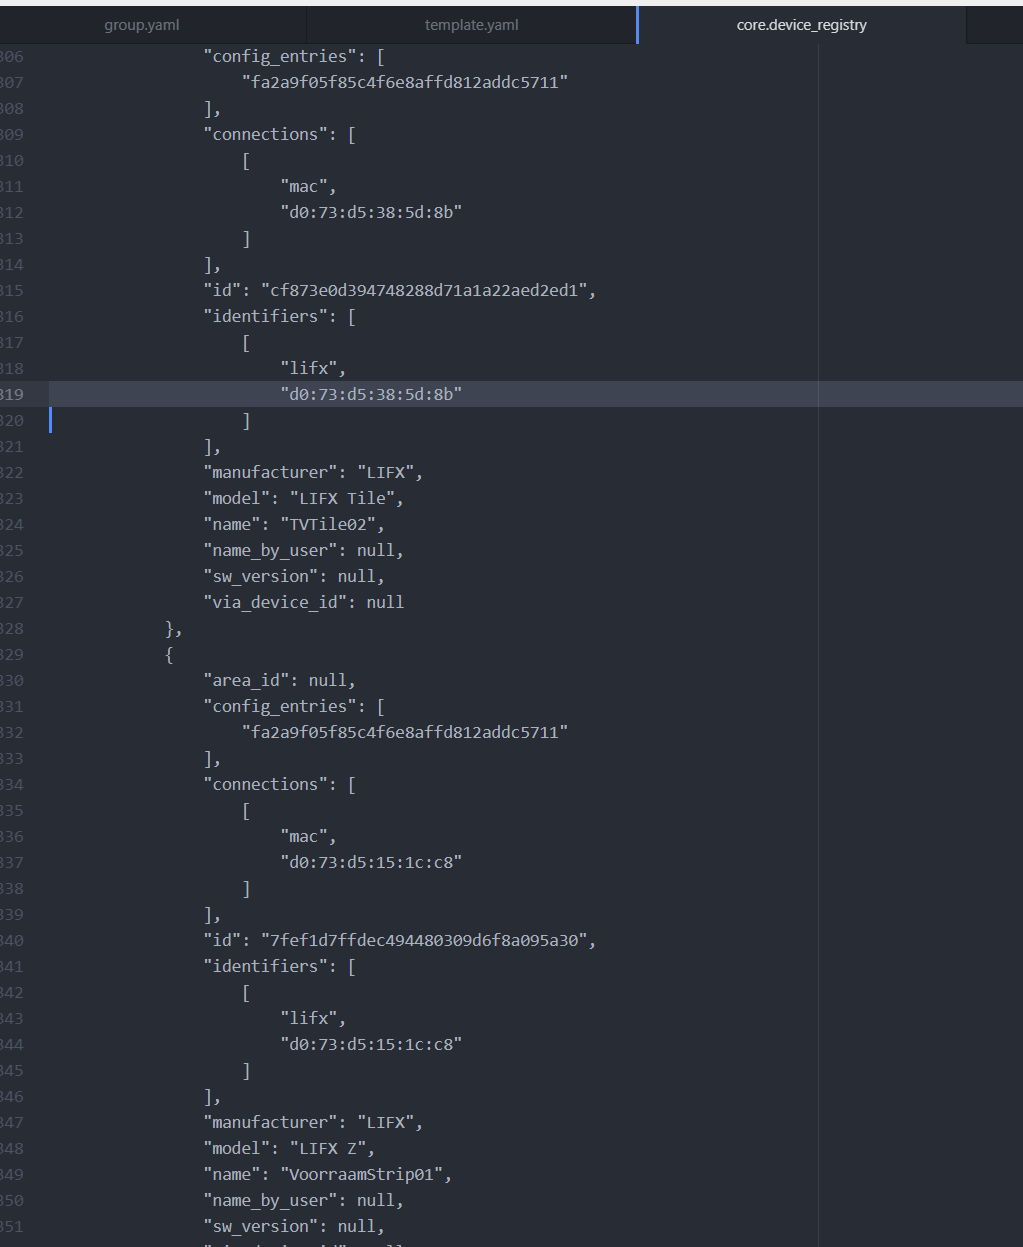Click the model value "LIFX Z"

(331, 1148)
